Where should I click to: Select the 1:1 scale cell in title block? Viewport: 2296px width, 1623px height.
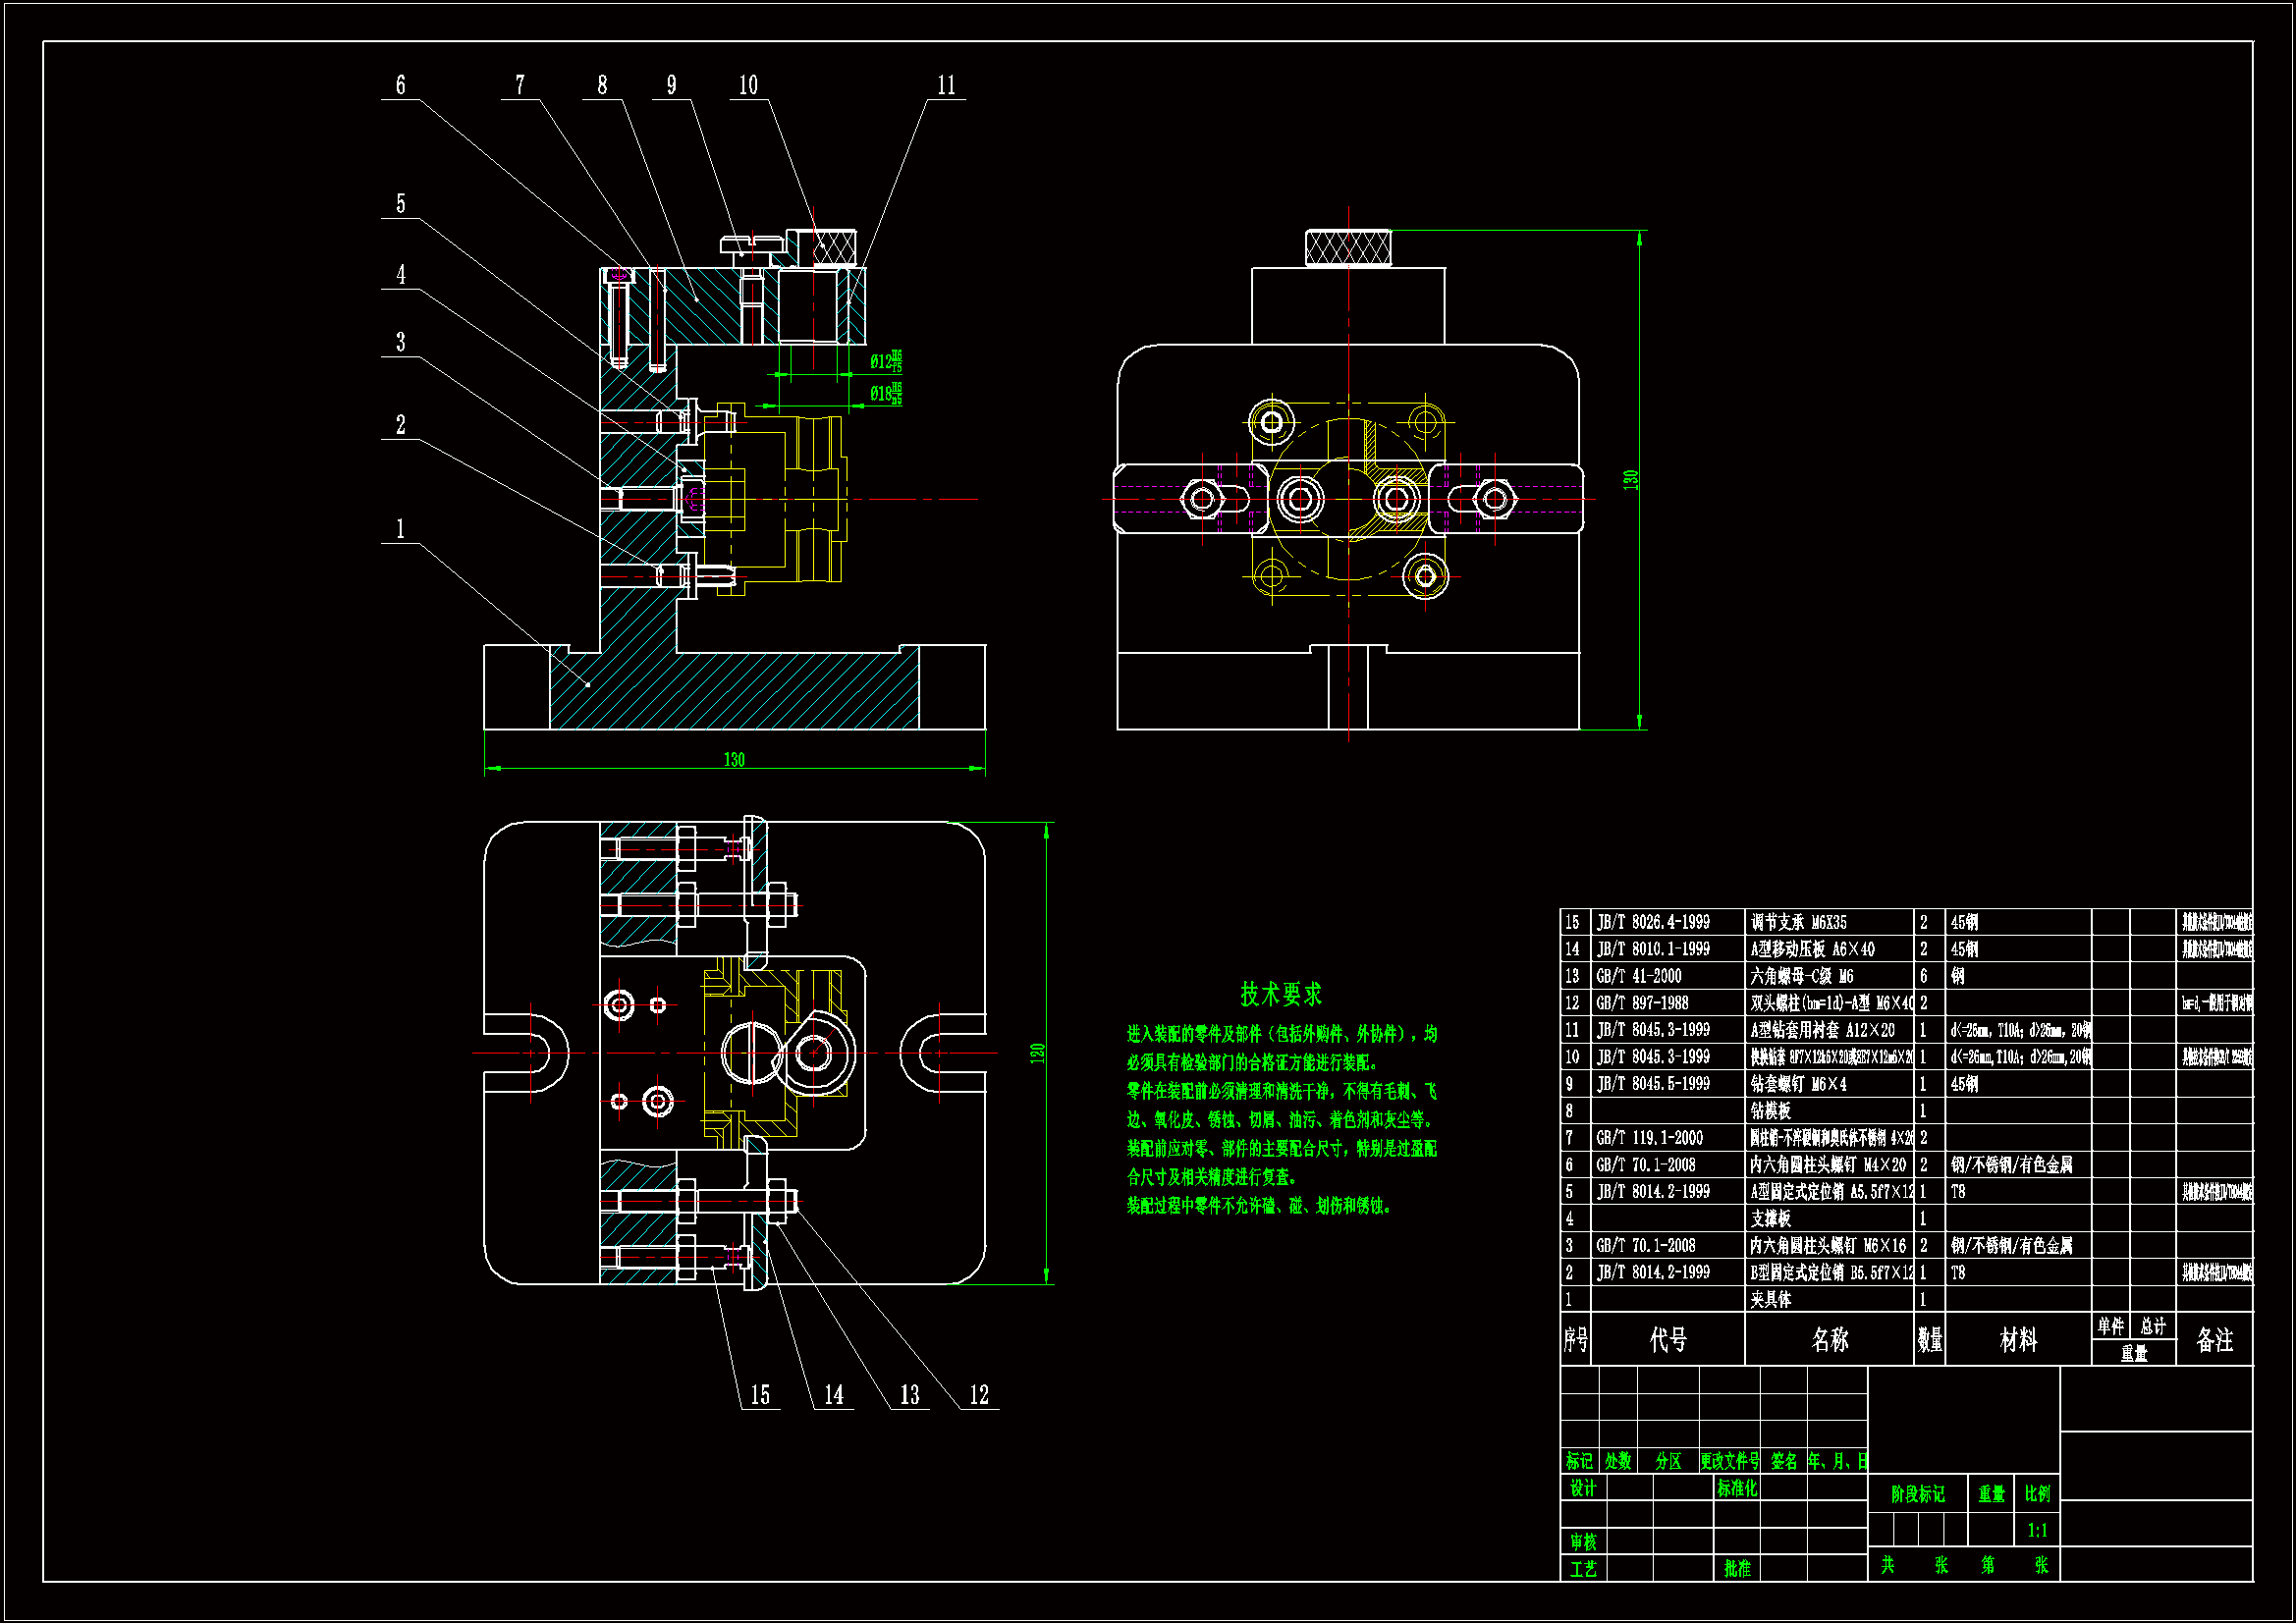coord(2037,1530)
